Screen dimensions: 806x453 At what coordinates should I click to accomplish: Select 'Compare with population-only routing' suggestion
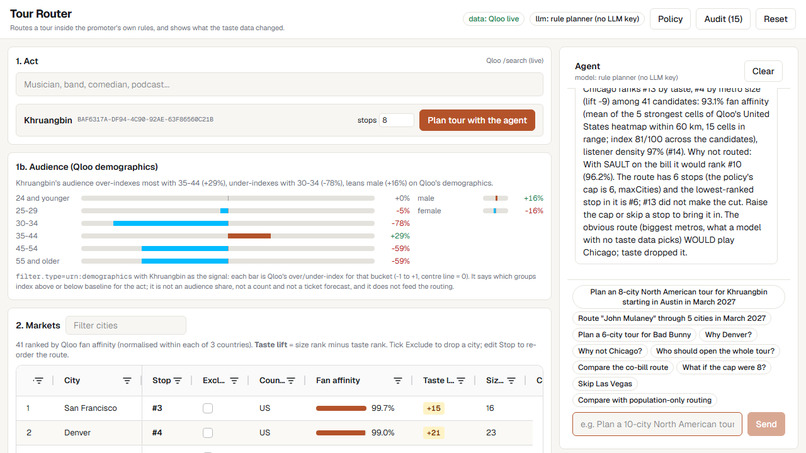[x=644, y=400]
